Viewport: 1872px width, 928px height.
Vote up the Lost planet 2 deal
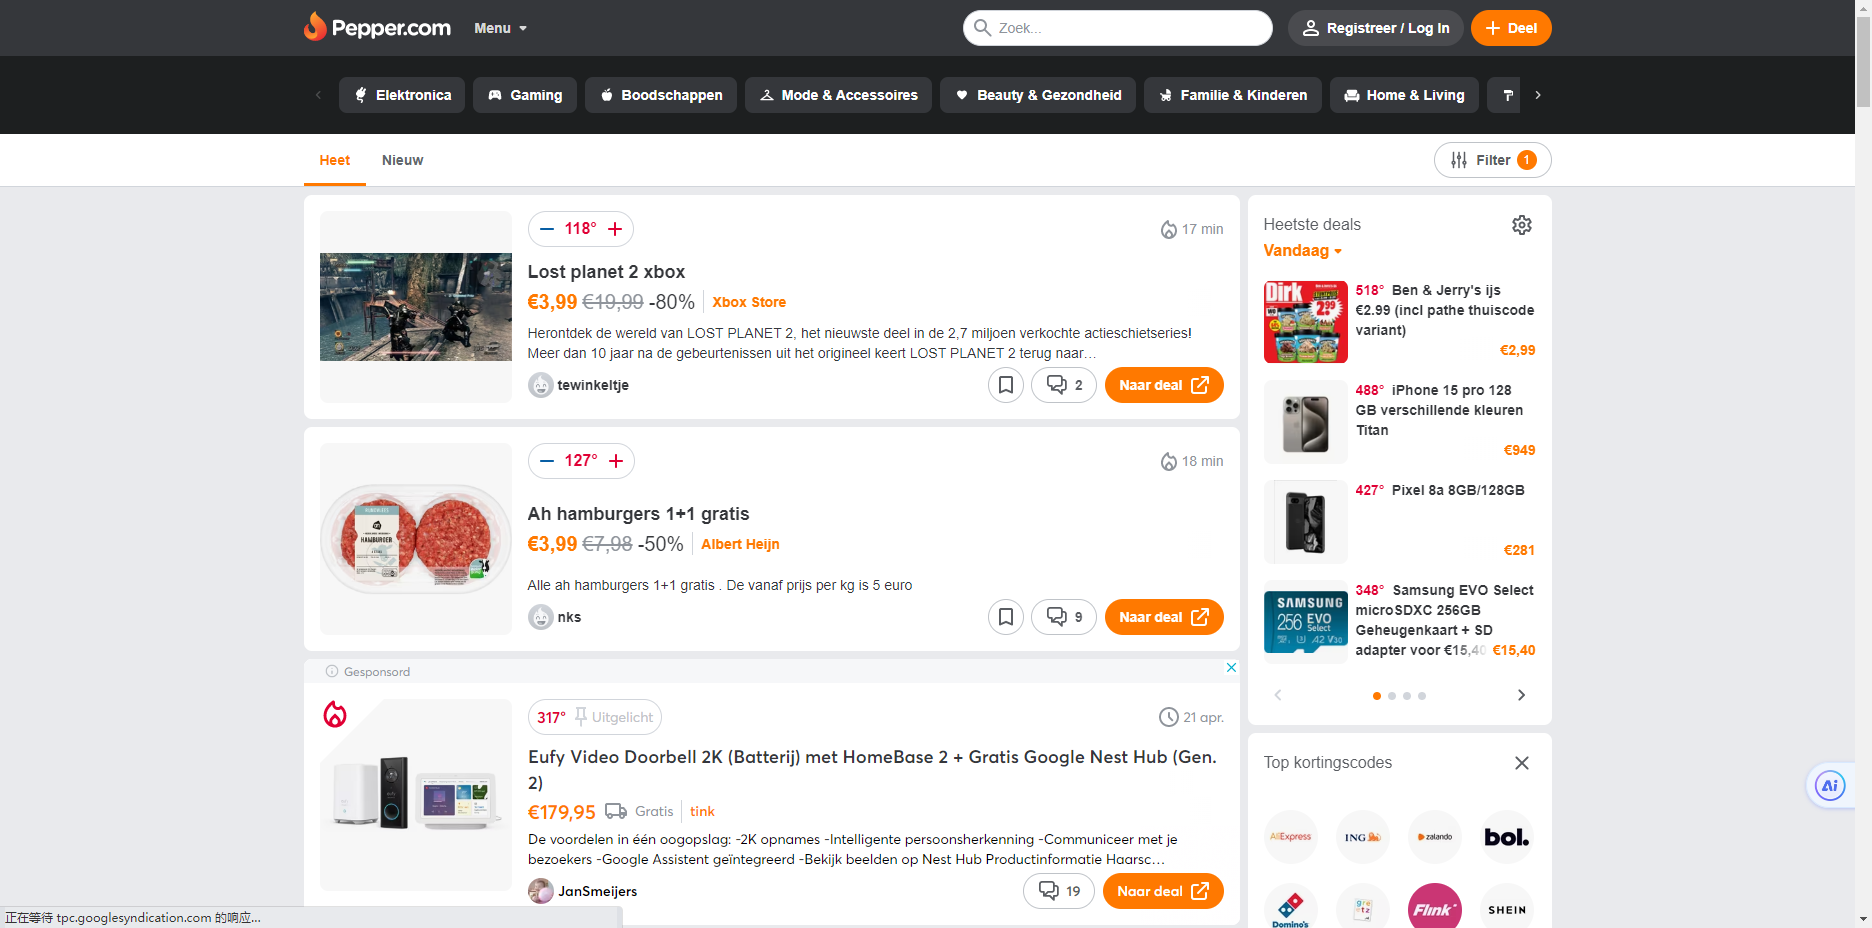[615, 229]
